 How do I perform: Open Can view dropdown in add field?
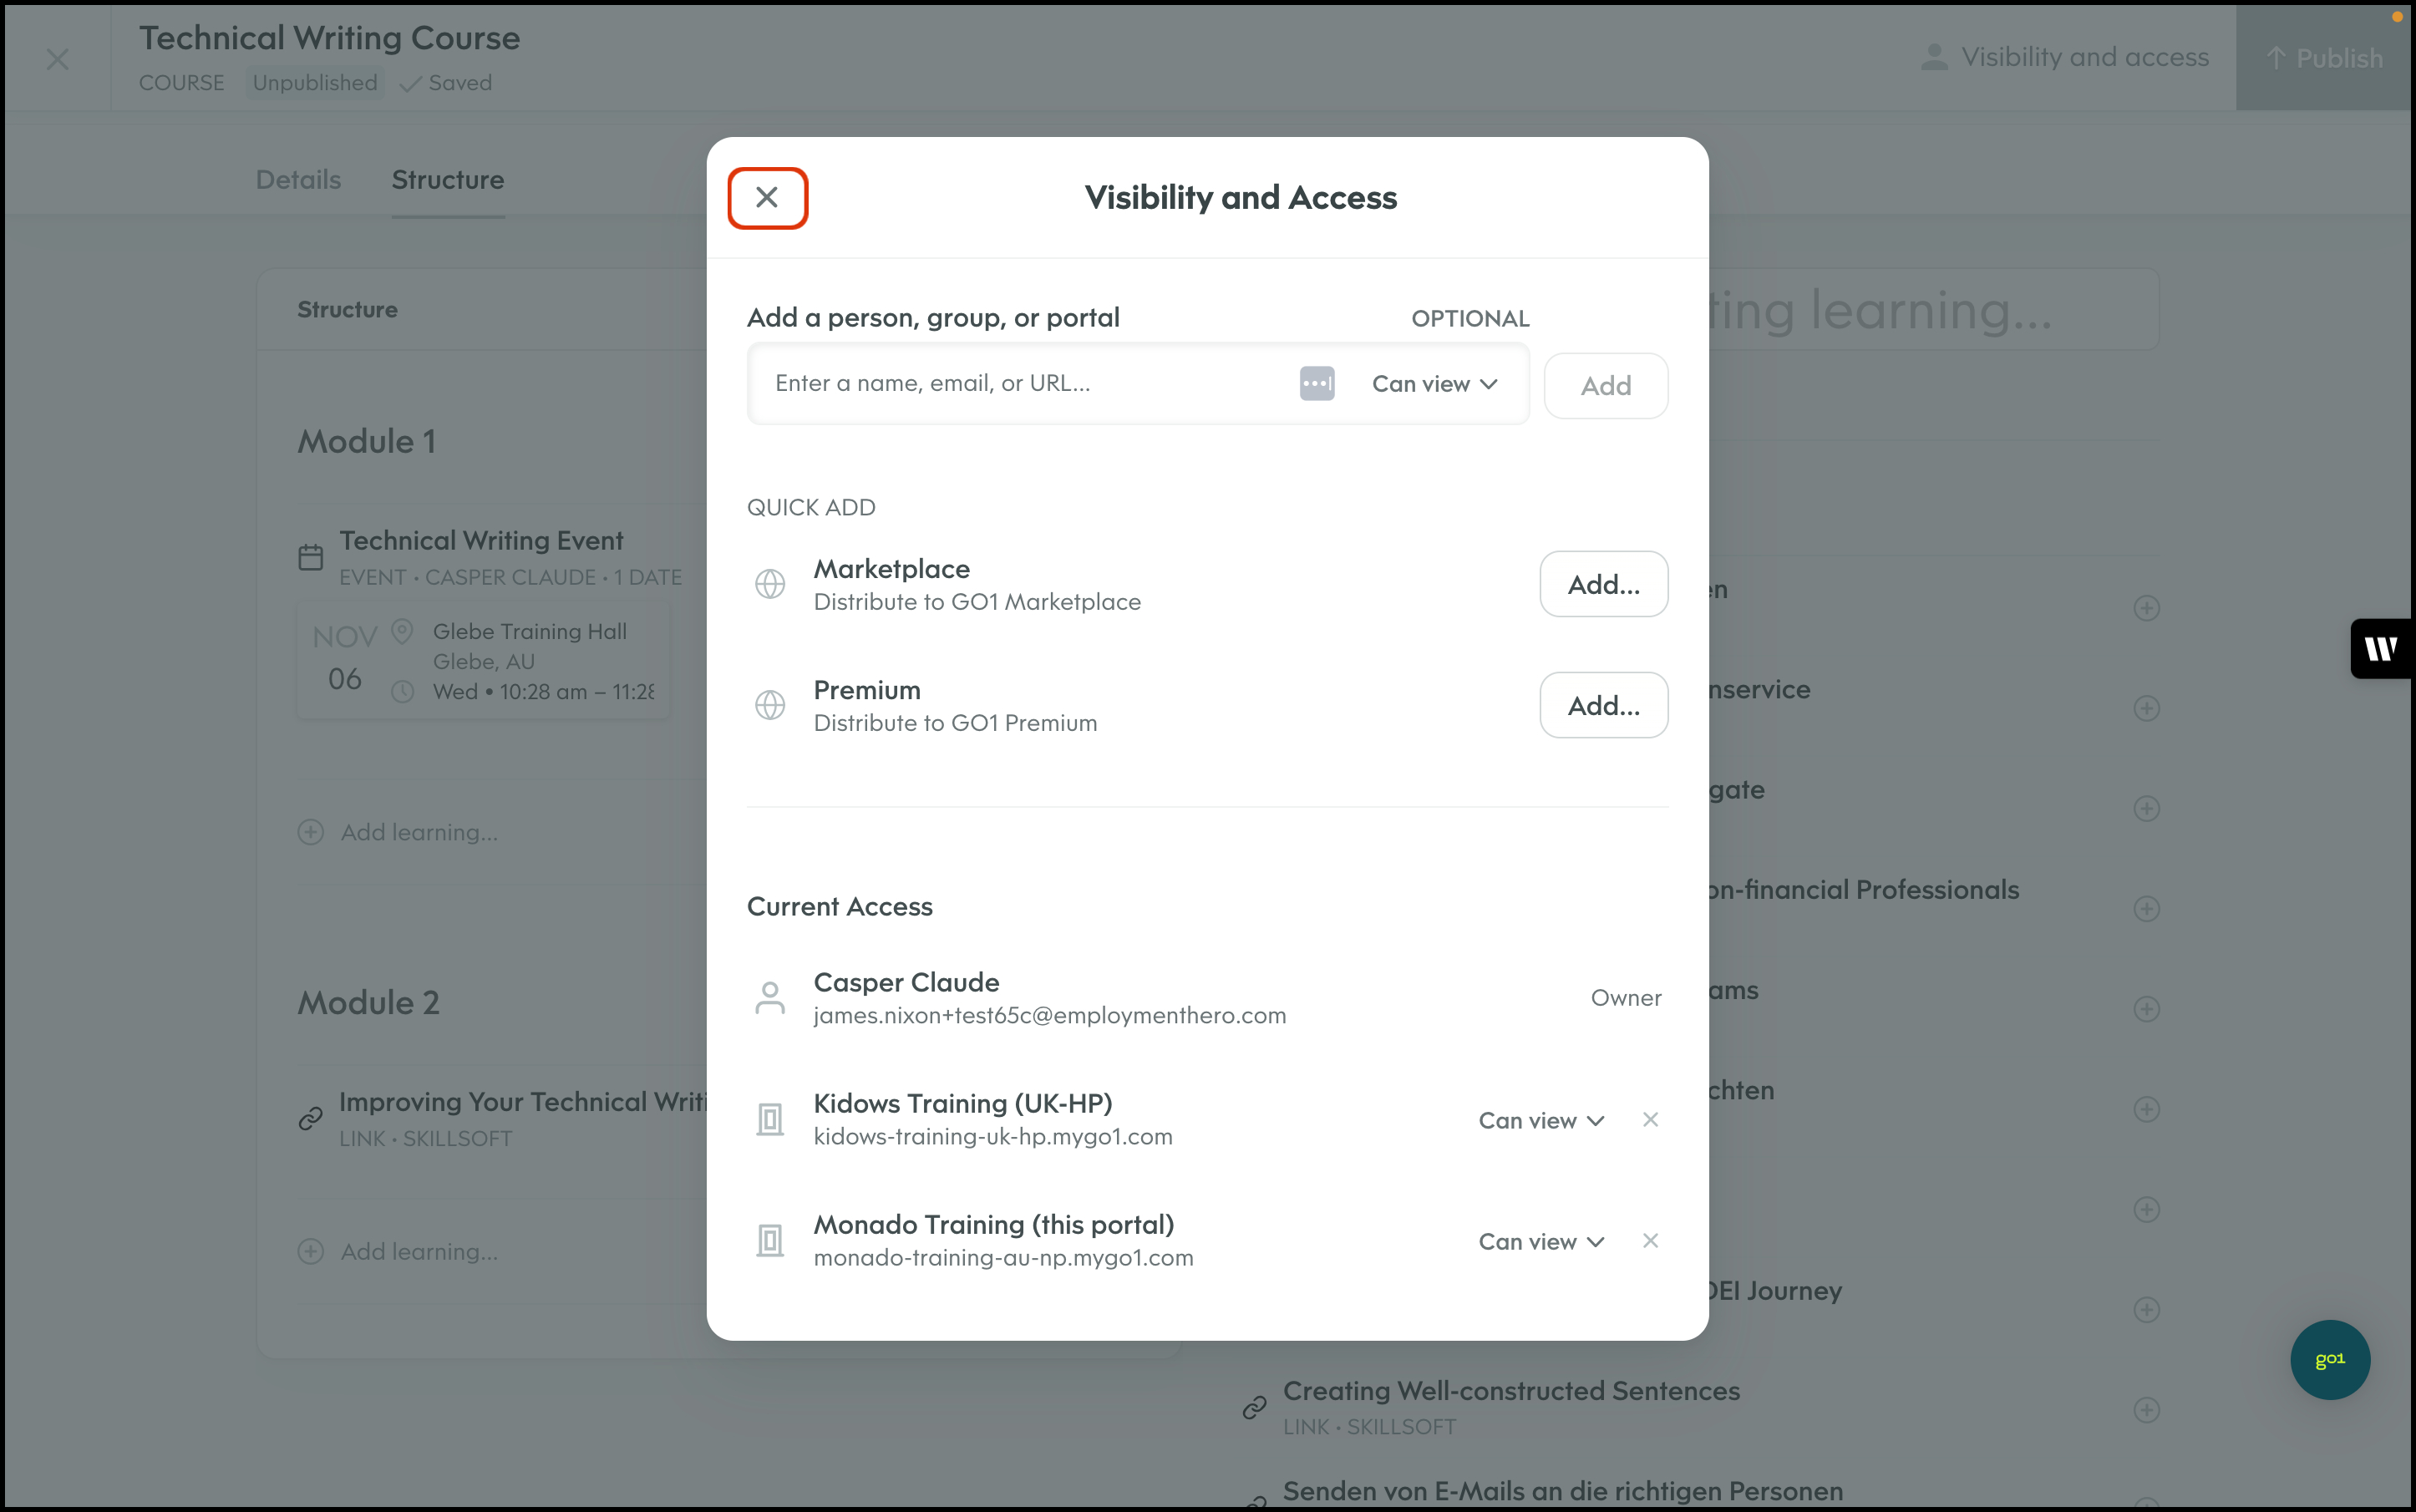click(1434, 384)
